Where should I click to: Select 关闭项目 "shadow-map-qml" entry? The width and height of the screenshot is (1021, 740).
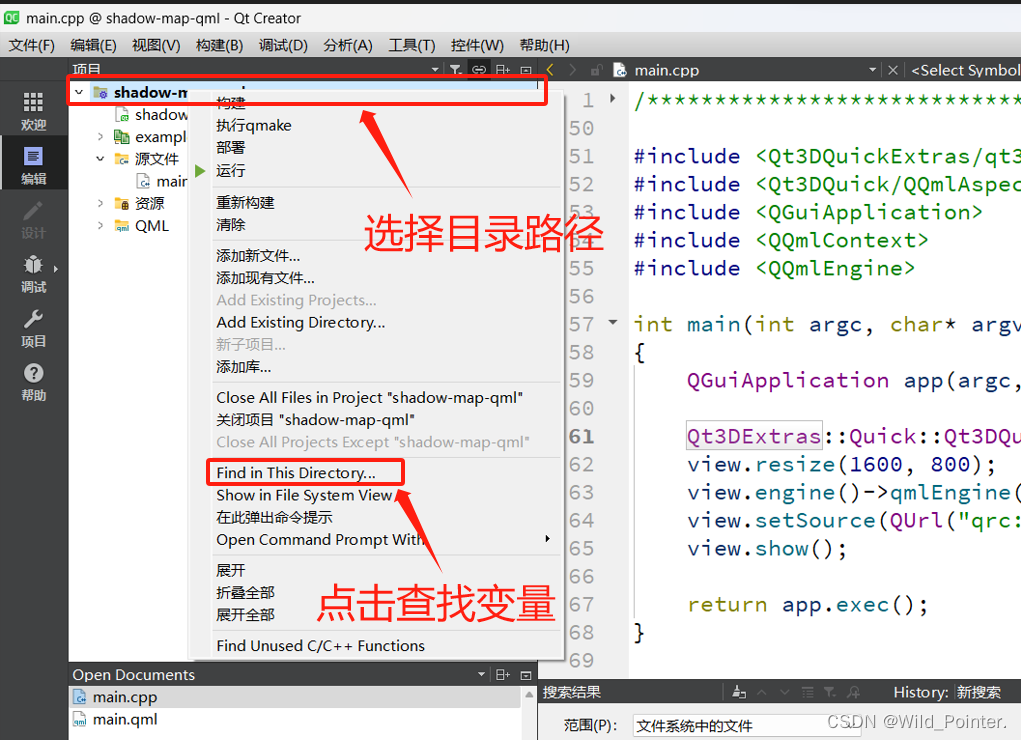(x=315, y=420)
